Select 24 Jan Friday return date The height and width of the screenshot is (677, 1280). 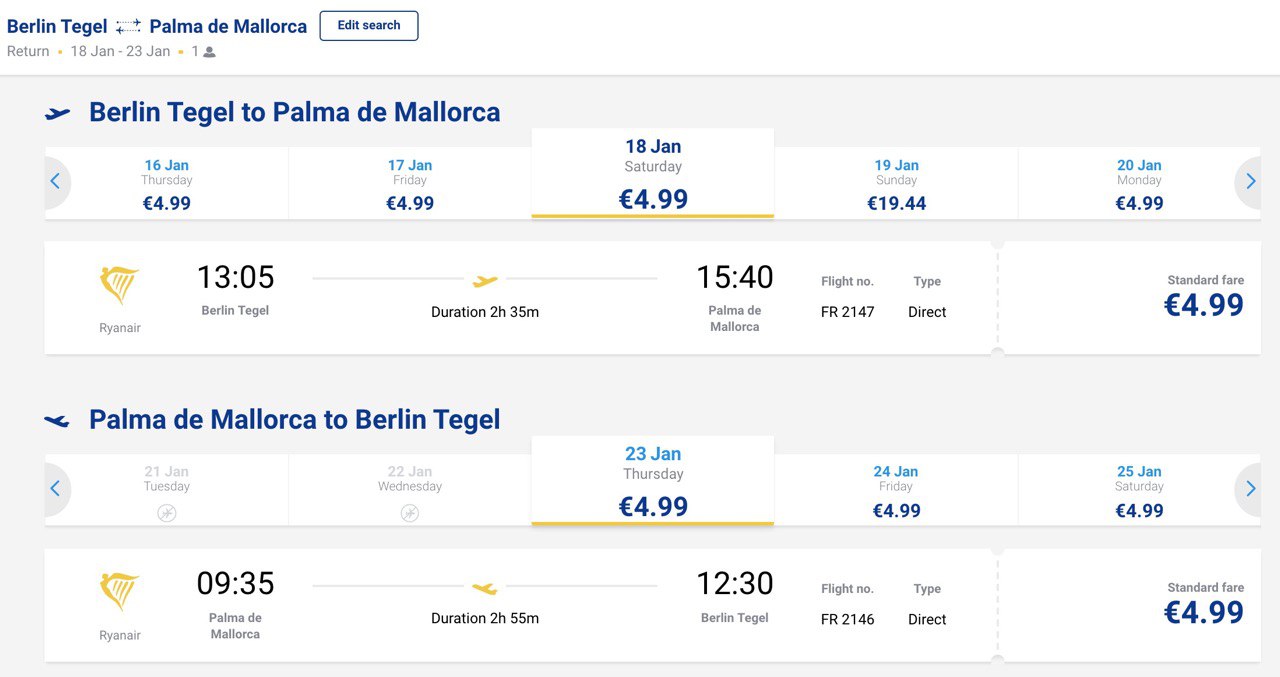(x=896, y=490)
